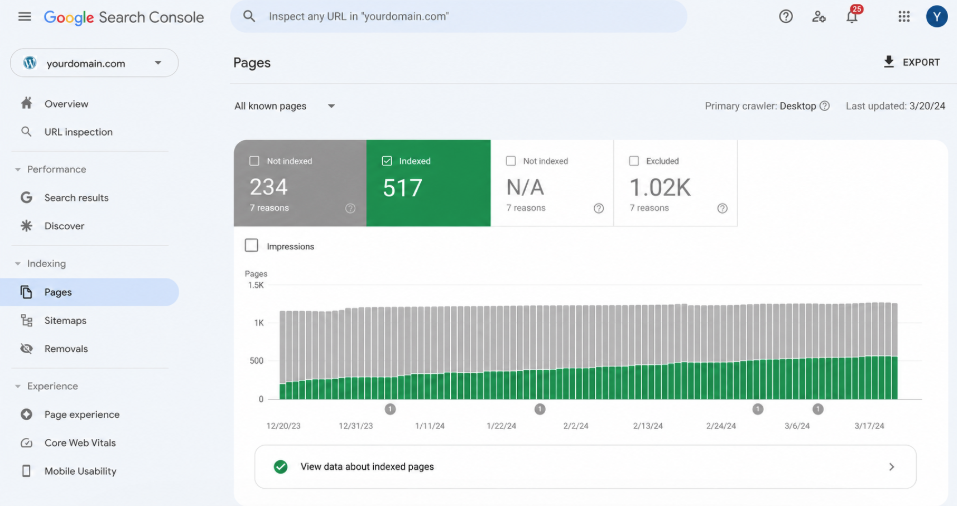
Task: Click the help icon on Excluded card
Action: pyautogui.click(x=722, y=208)
